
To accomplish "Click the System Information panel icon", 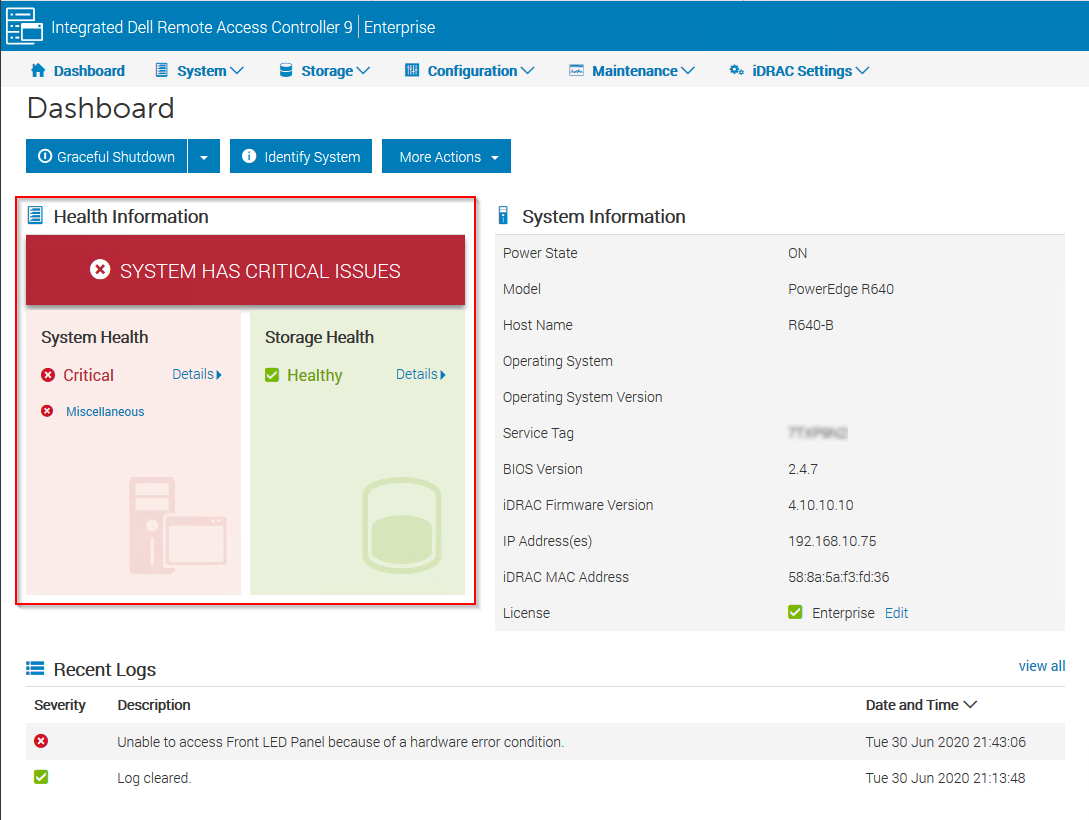I will [502, 216].
